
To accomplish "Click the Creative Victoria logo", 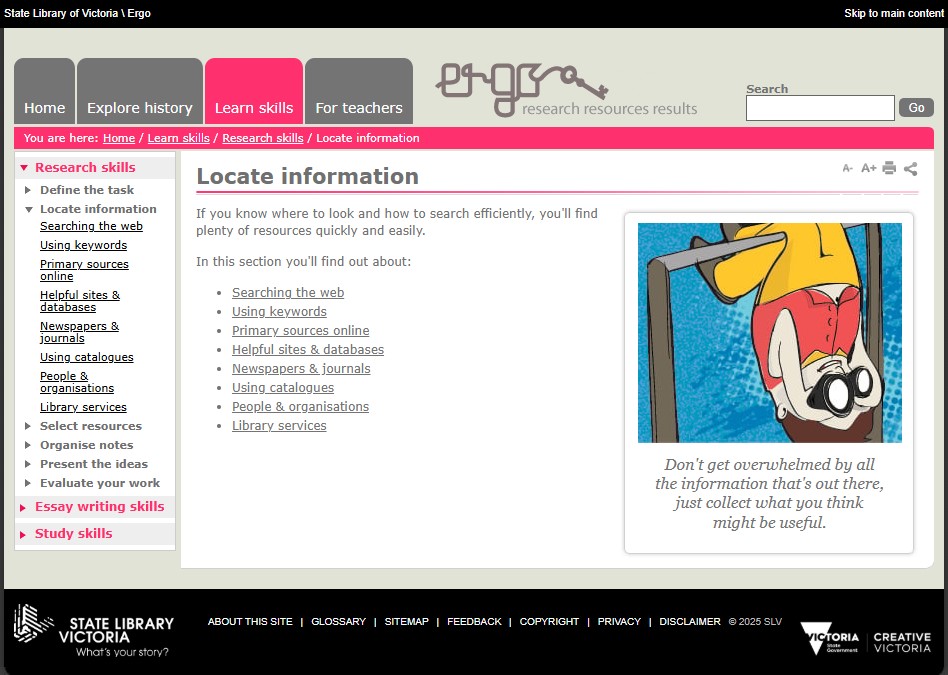I will click(901, 642).
